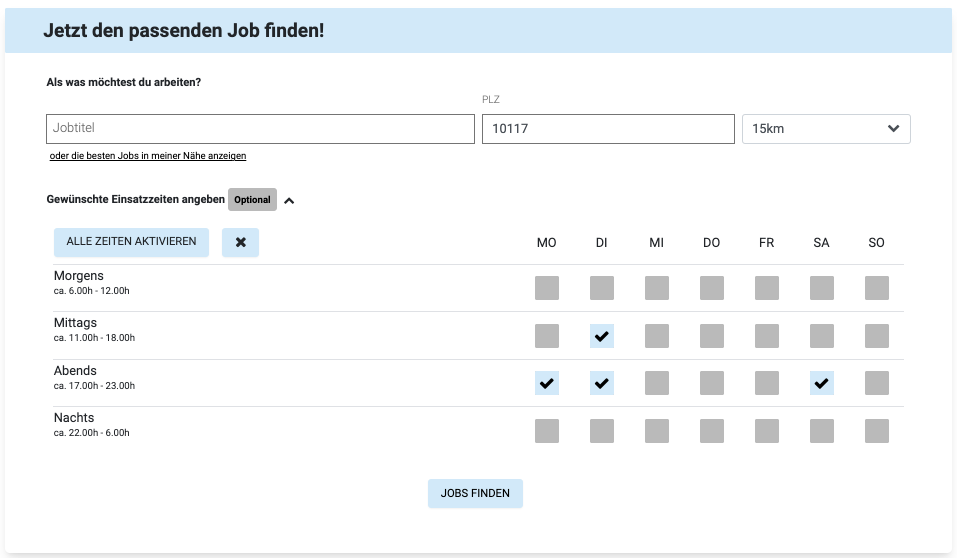Image resolution: width=957 pixels, height=558 pixels.
Task: Enable Mittags on Wednesday
Action: (x=657, y=336)
